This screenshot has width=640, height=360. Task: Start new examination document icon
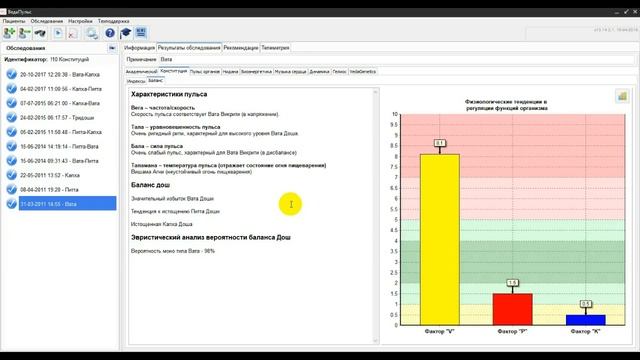pyautogui.click(x=58, y=33)
